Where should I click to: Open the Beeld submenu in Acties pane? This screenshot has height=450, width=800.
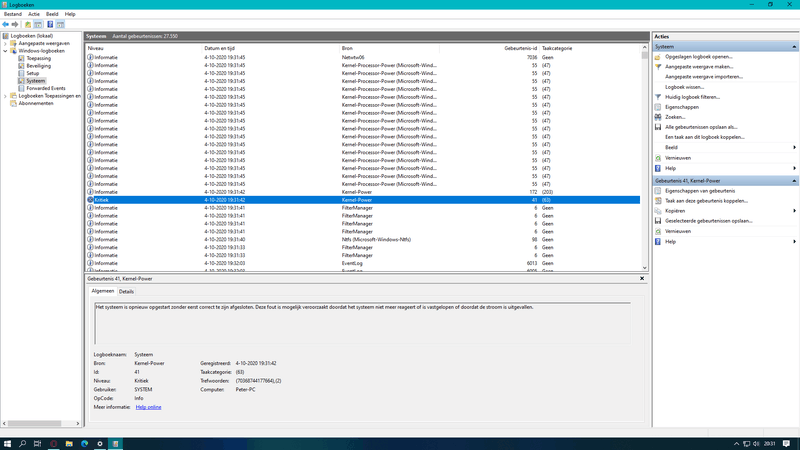point(794,147)
